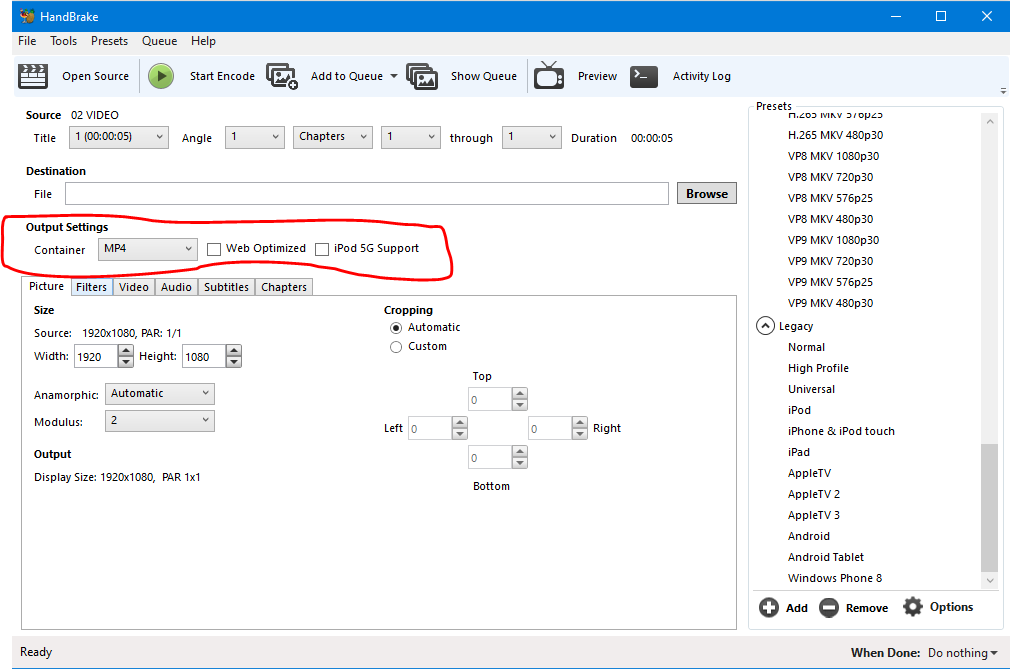Click the Preview television icon

(x=549, y=75)
